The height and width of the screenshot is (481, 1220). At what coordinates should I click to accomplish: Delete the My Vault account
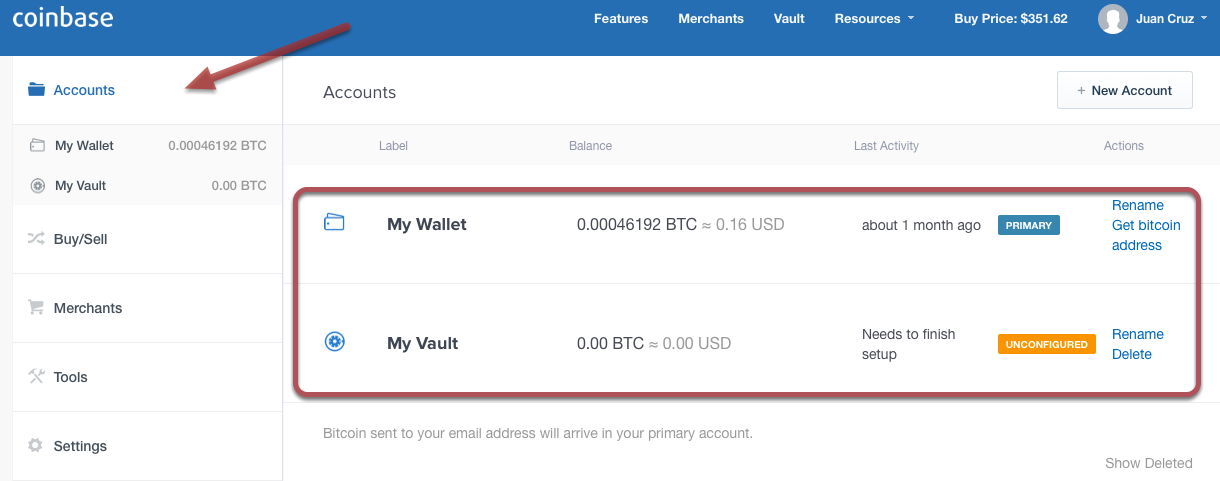[1132, 354]
